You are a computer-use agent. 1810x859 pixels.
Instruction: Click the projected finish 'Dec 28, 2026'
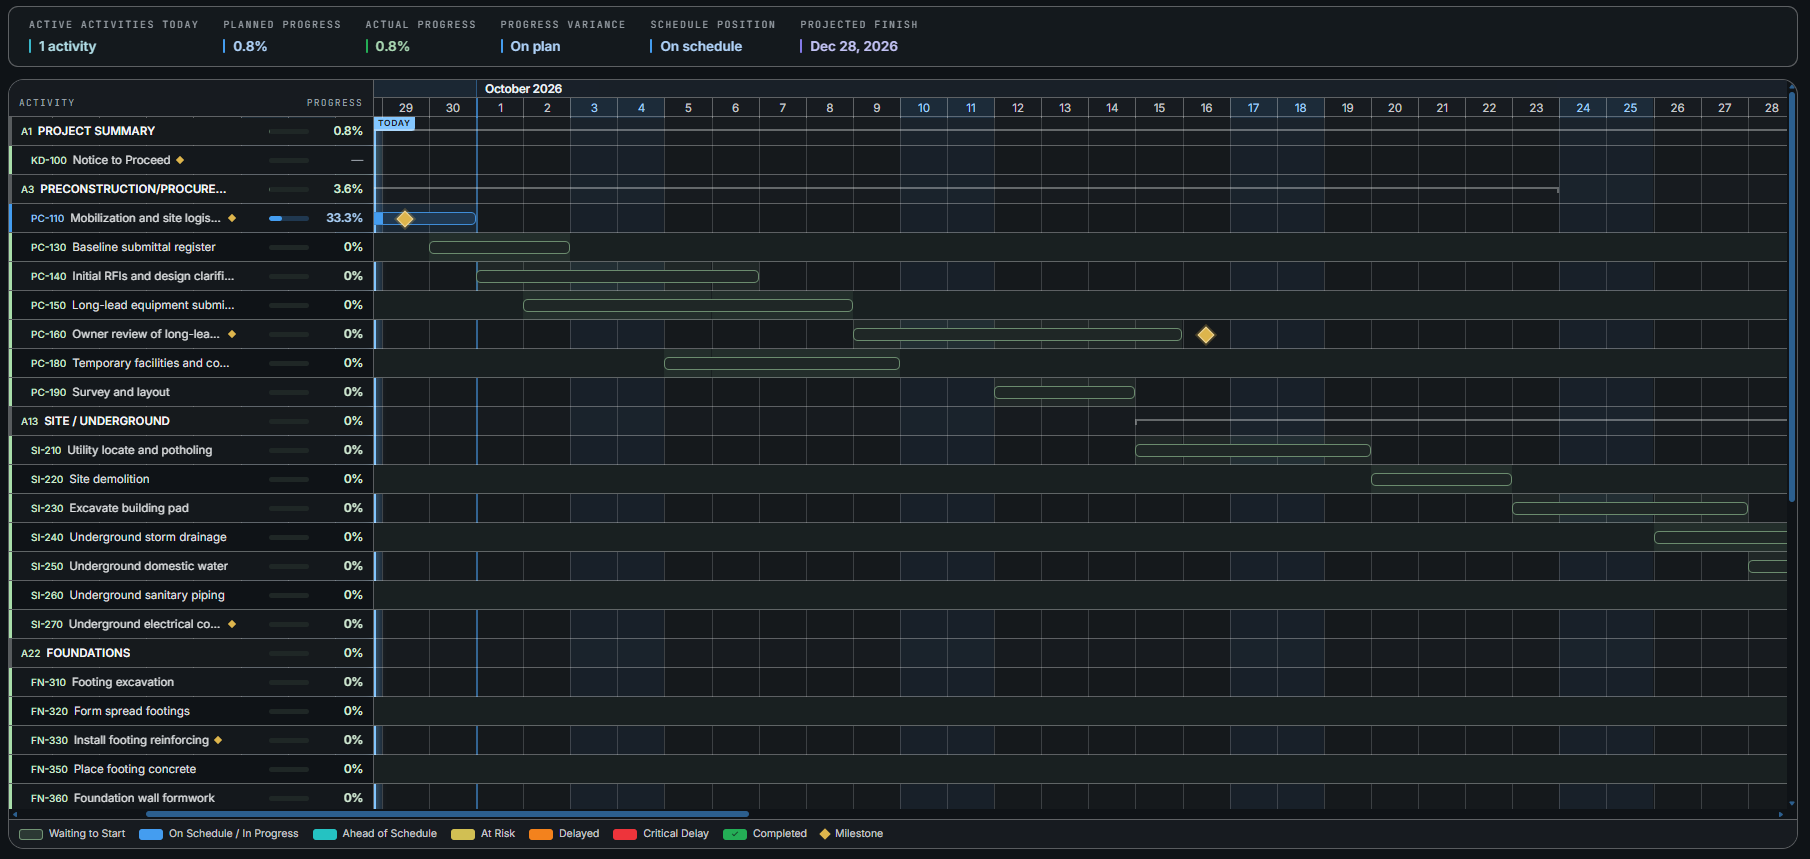pos(854,46)
